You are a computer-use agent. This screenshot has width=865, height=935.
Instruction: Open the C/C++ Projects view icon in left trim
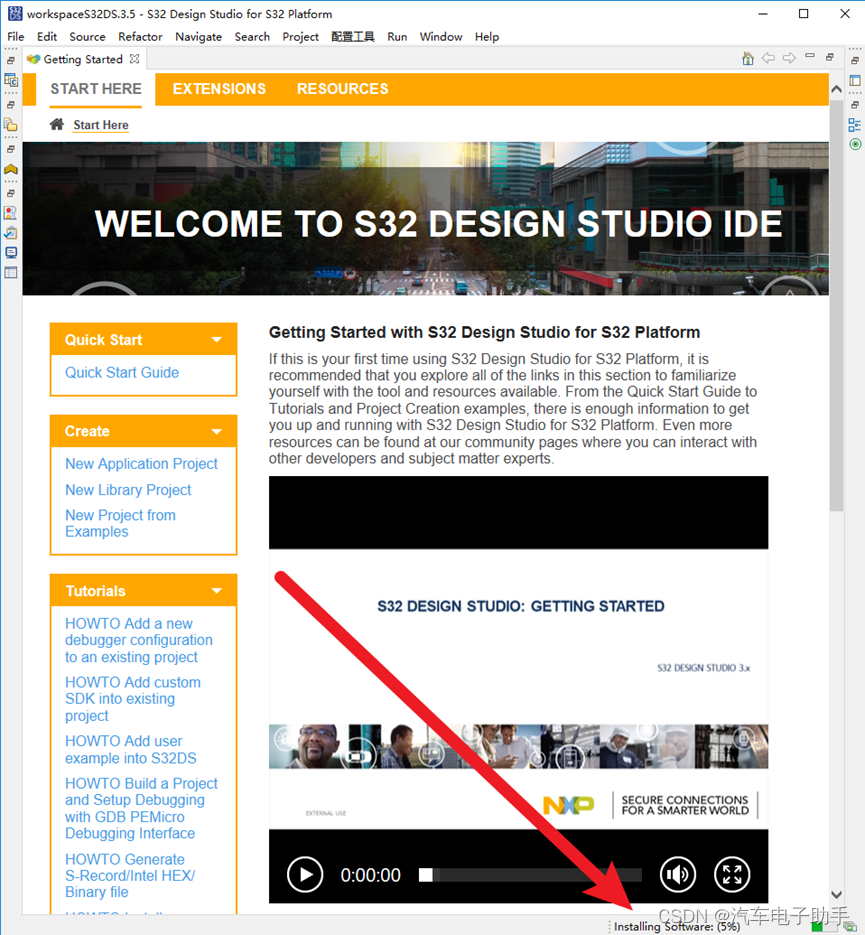pos(11,80)
